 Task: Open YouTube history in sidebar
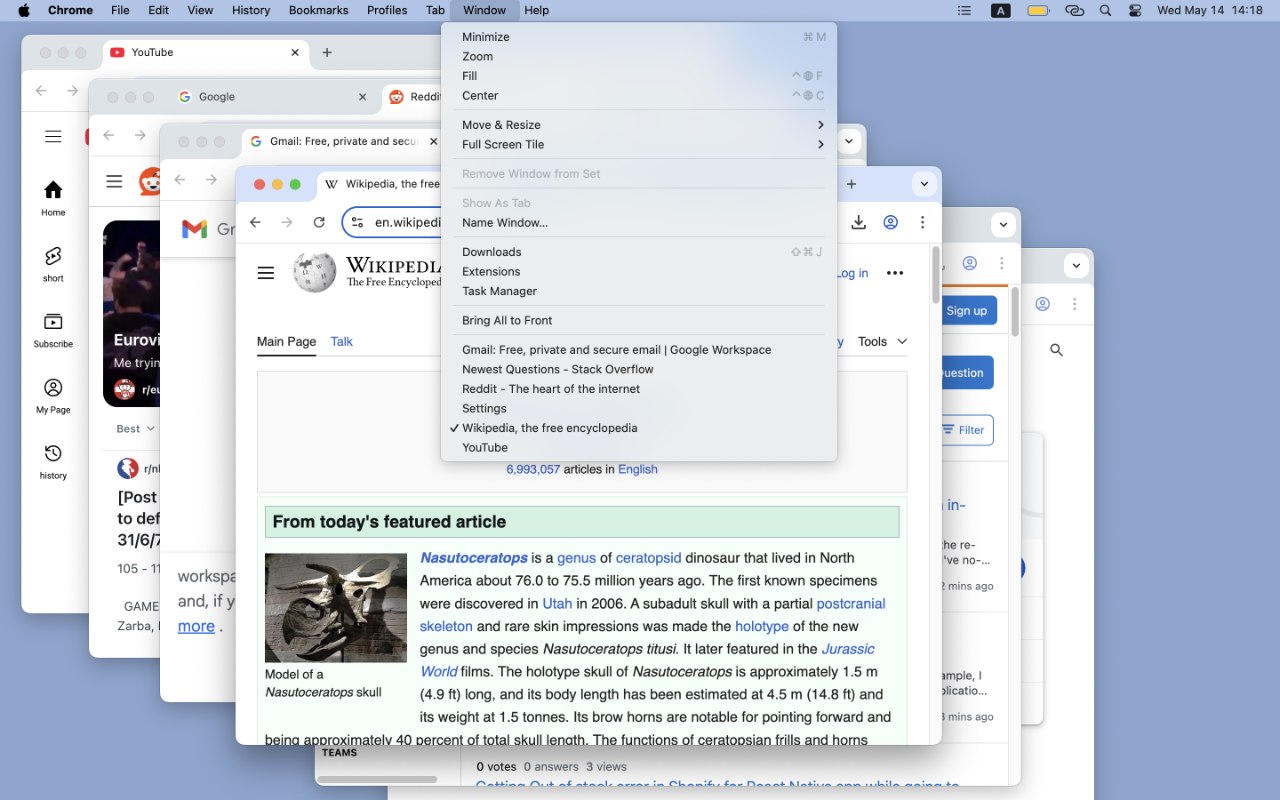53,461
